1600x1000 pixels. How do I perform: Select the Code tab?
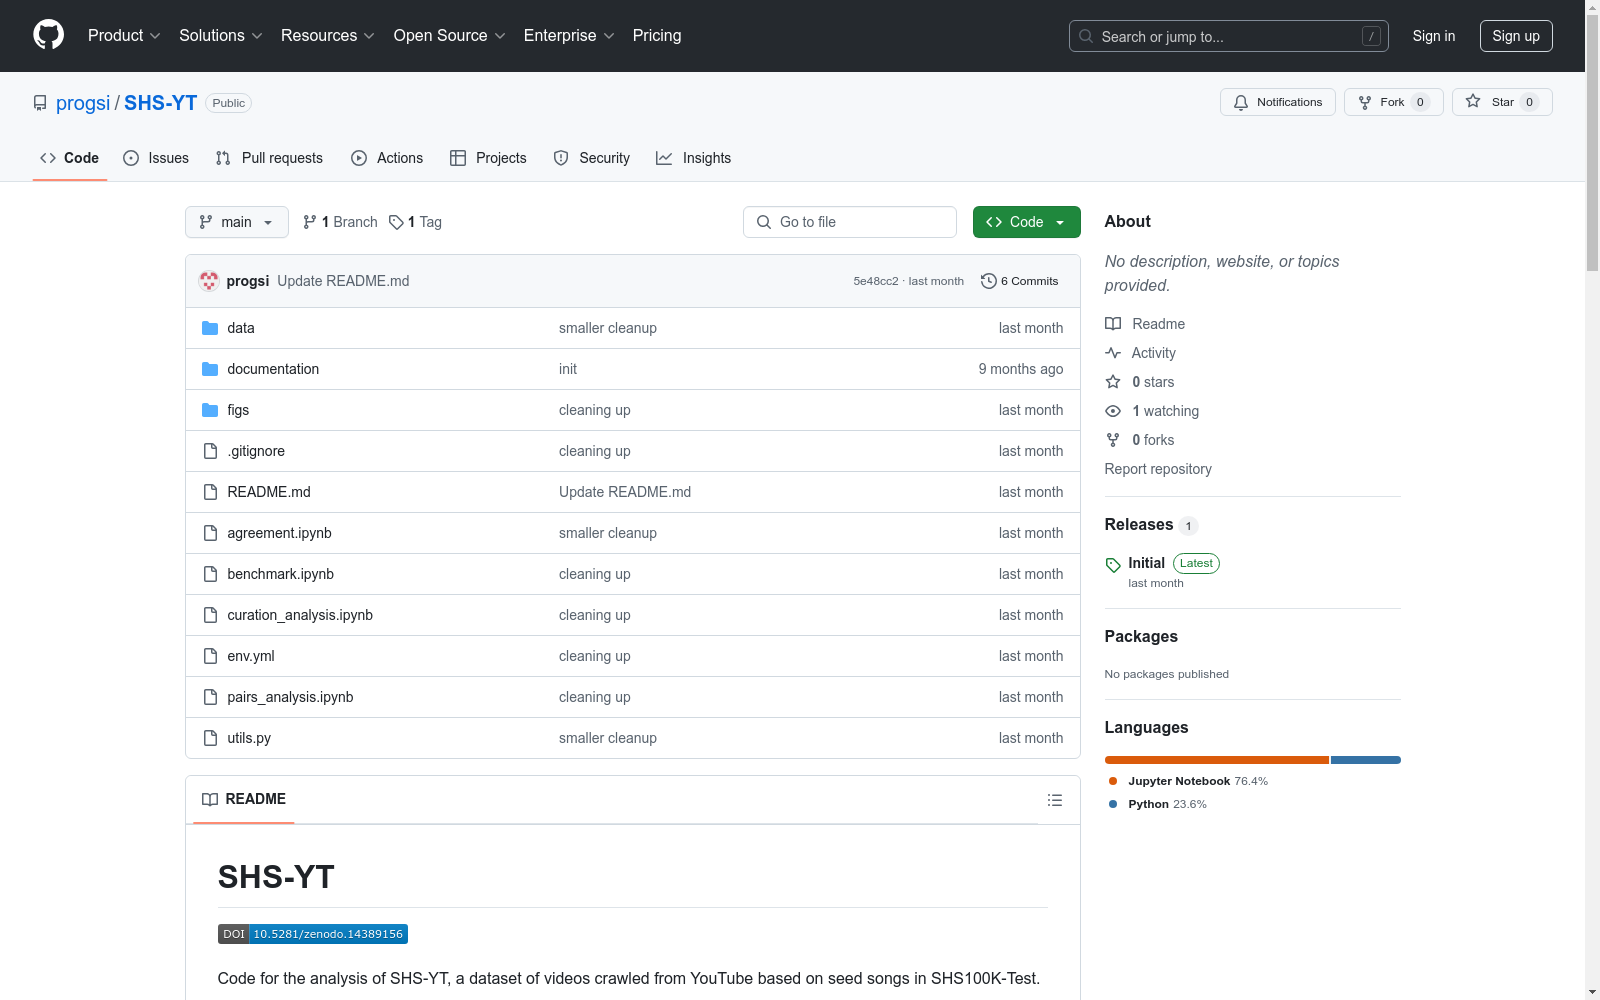(x=70, y=158)
